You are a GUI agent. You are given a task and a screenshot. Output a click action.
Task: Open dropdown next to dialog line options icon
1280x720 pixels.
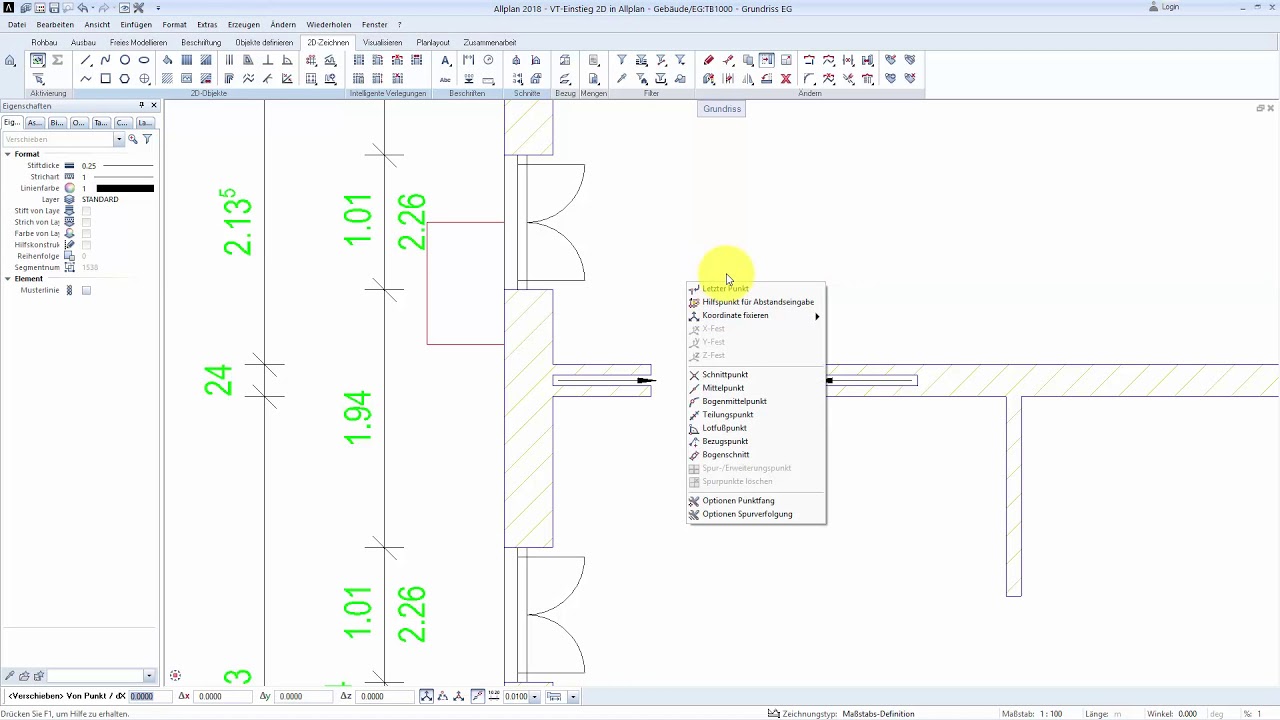573,697
